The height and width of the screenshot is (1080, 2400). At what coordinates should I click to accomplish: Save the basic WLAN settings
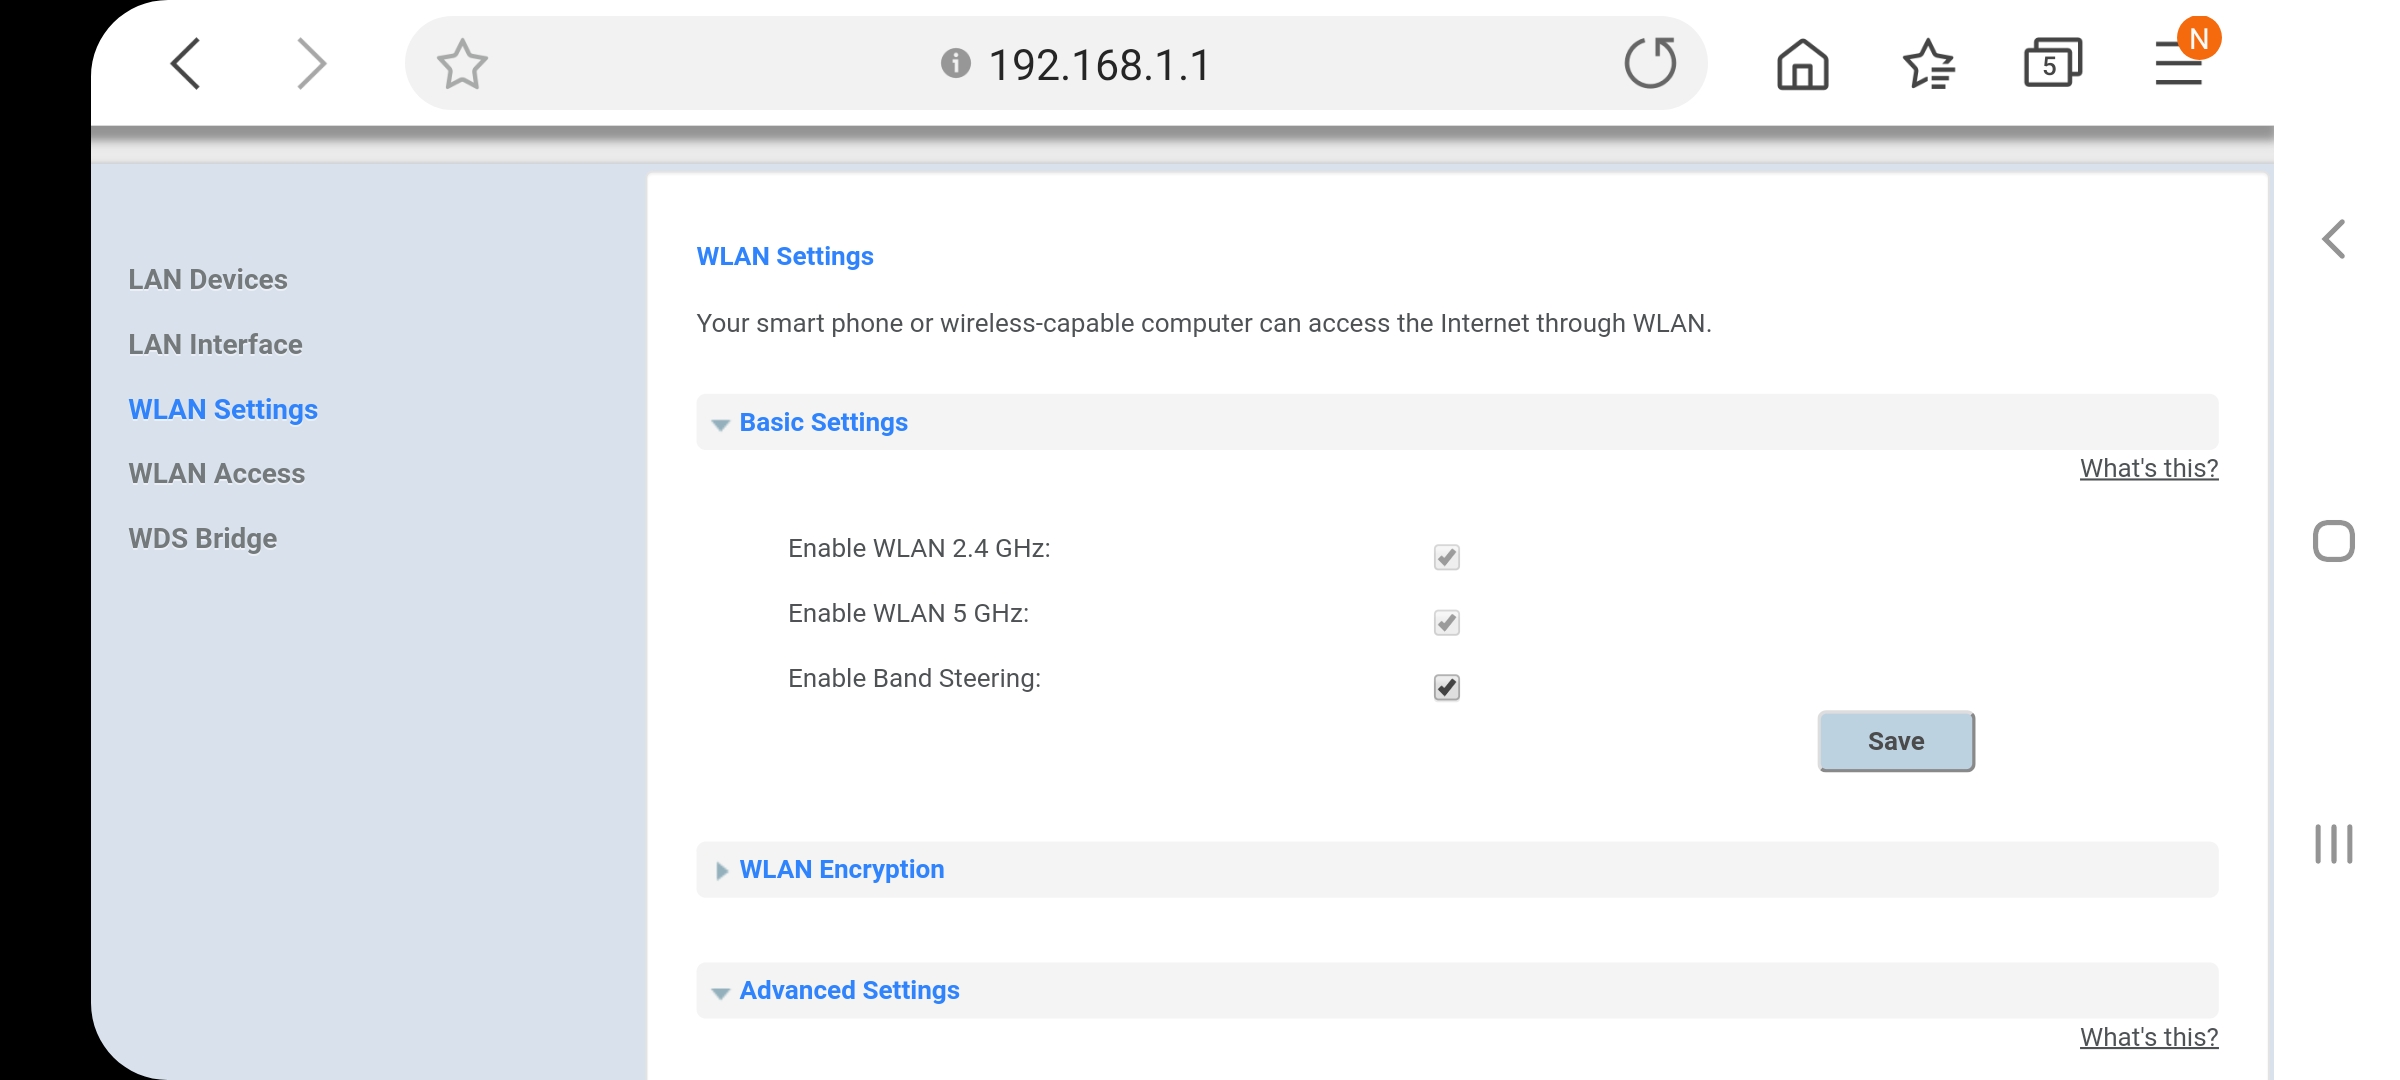[x=1896, y=741]
